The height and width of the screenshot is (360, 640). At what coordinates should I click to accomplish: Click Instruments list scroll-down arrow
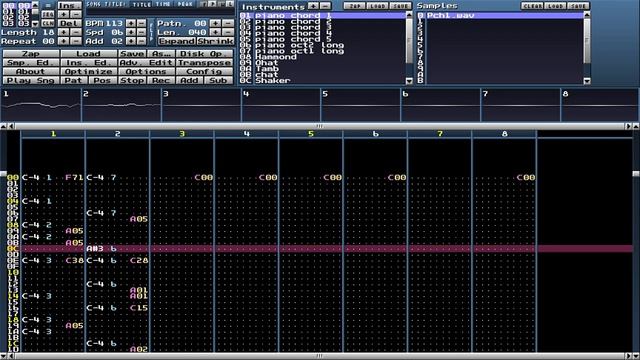pyautogui.click(x=409, y=81)
